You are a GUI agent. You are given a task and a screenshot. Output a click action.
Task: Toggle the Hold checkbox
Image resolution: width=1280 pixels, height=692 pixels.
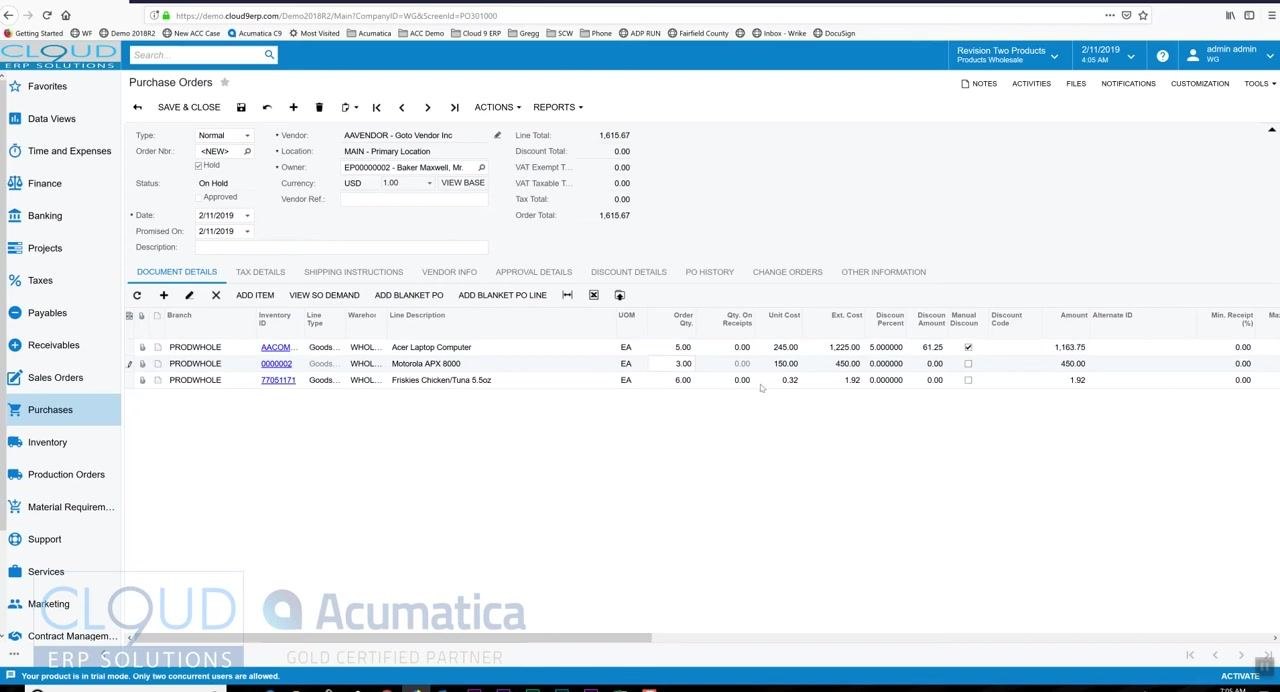click(x=198, y=165)
